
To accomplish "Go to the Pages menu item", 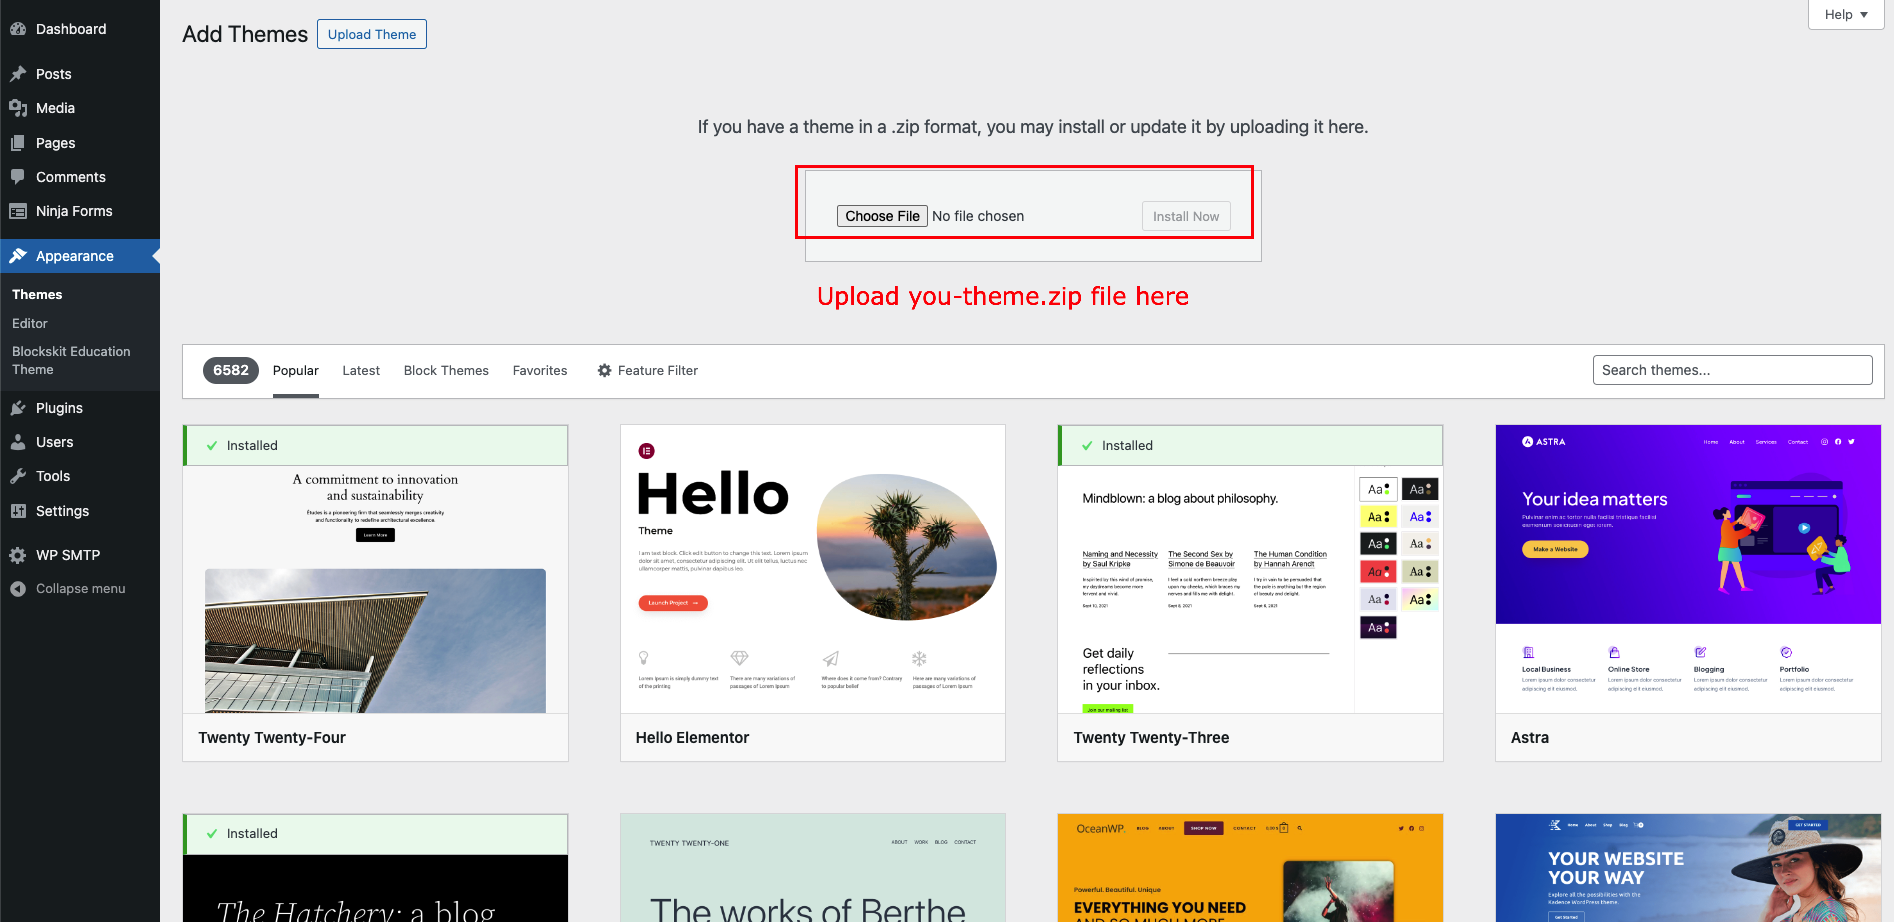I will 80,143.
